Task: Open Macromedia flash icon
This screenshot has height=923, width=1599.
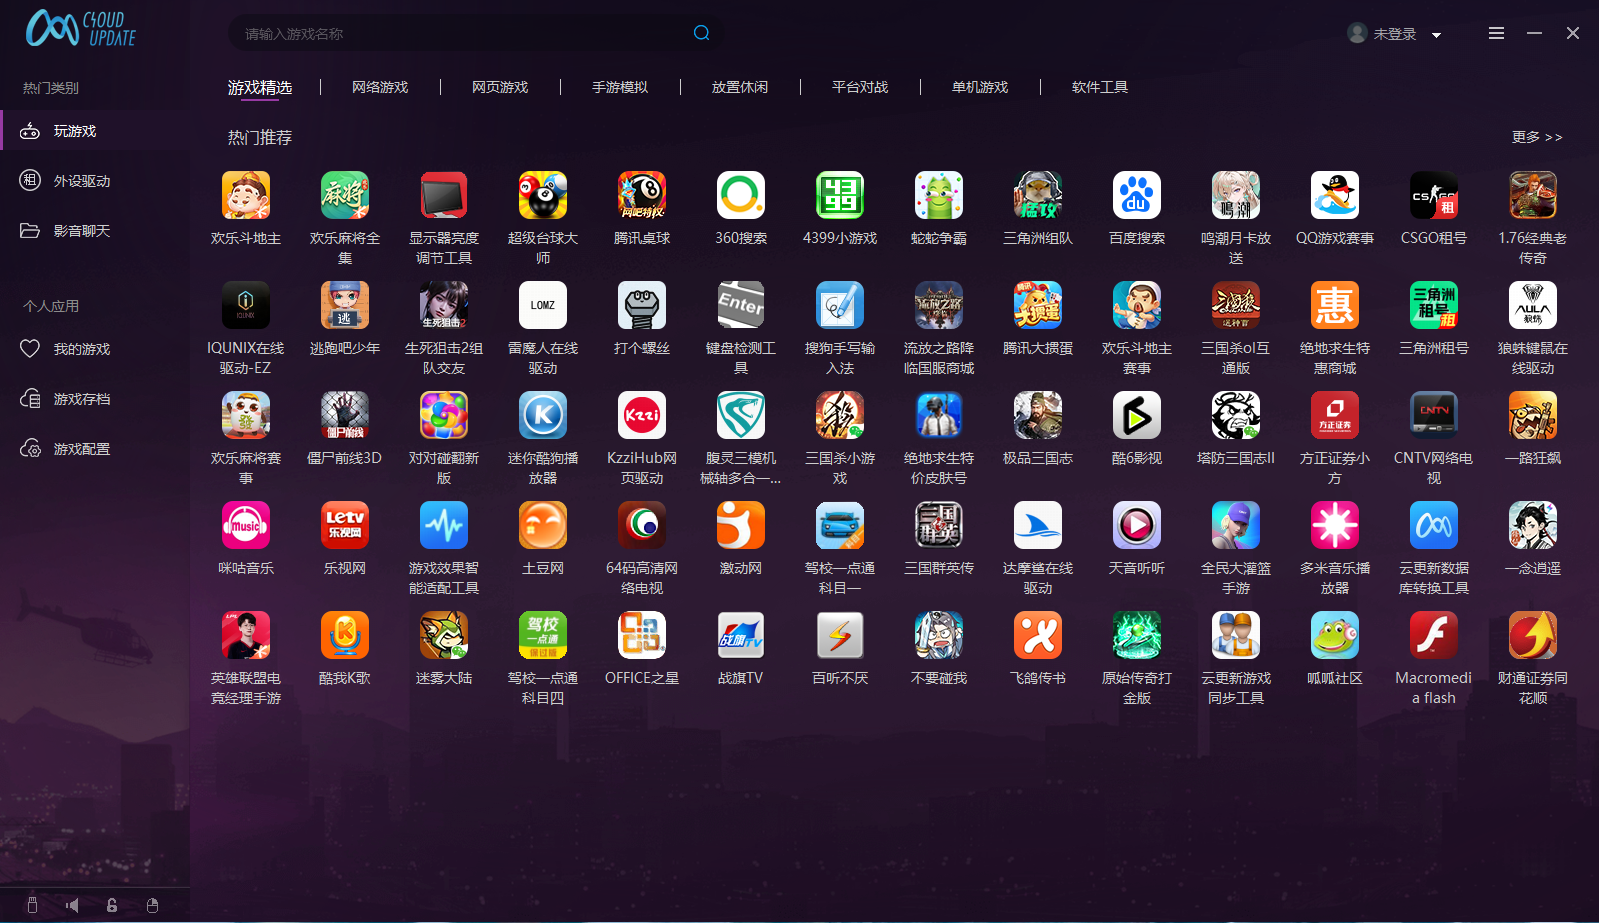Action: (1433, 636)
